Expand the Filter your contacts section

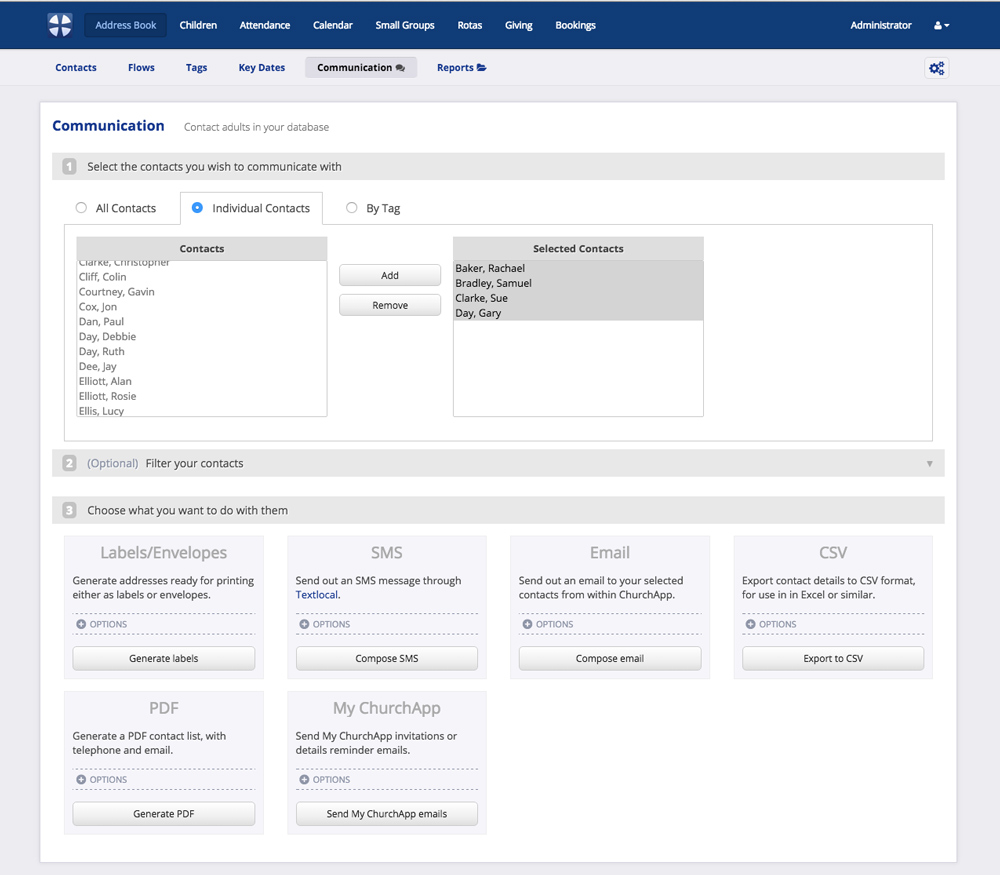929,463
